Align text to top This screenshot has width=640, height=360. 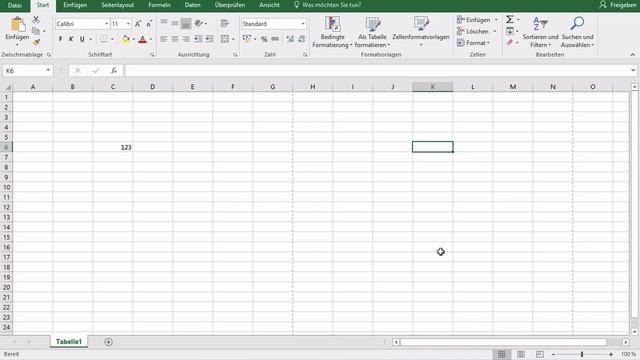point(164,23)
